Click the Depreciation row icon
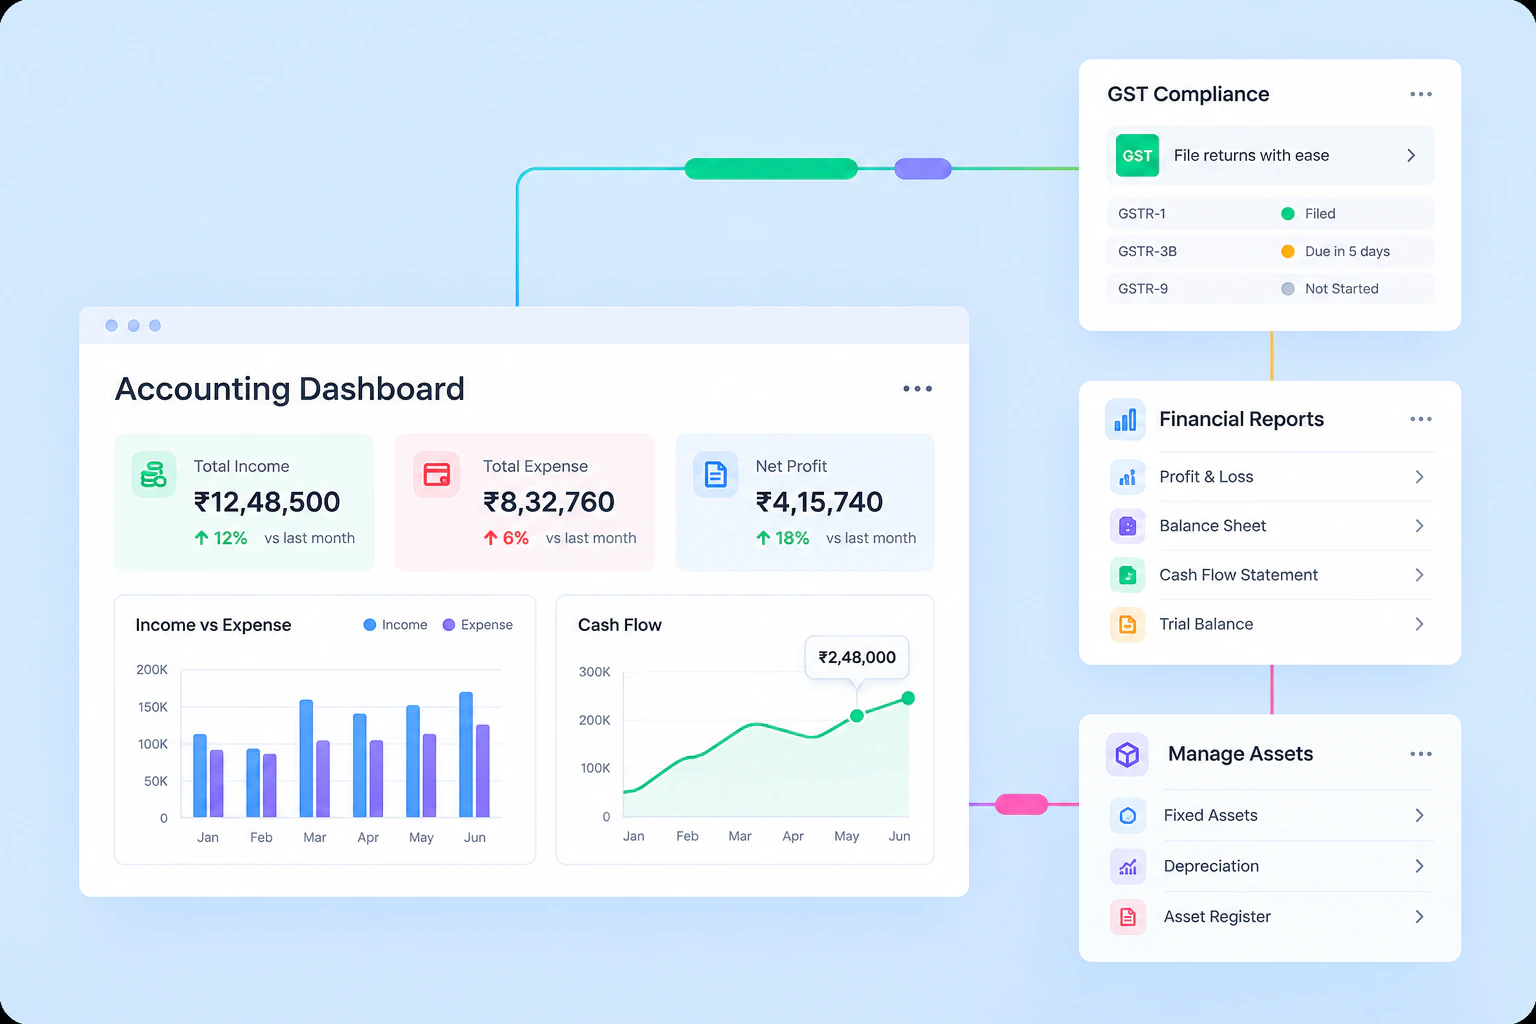1536x1024 pixels. tap(1128, 866)
